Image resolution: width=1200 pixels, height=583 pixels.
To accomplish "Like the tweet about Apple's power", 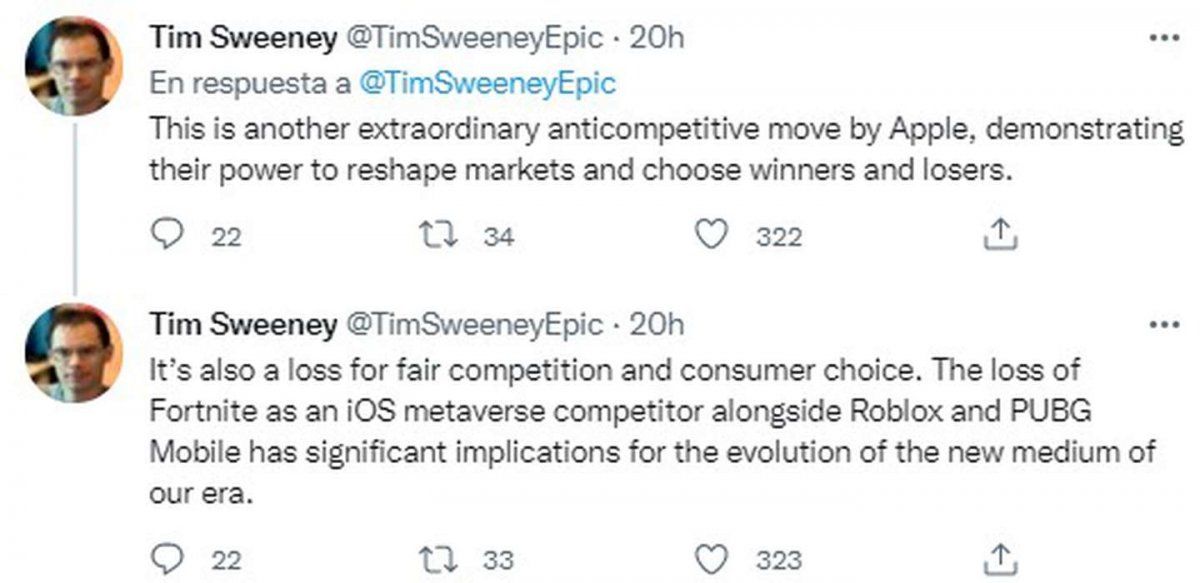I will point(709,236).
